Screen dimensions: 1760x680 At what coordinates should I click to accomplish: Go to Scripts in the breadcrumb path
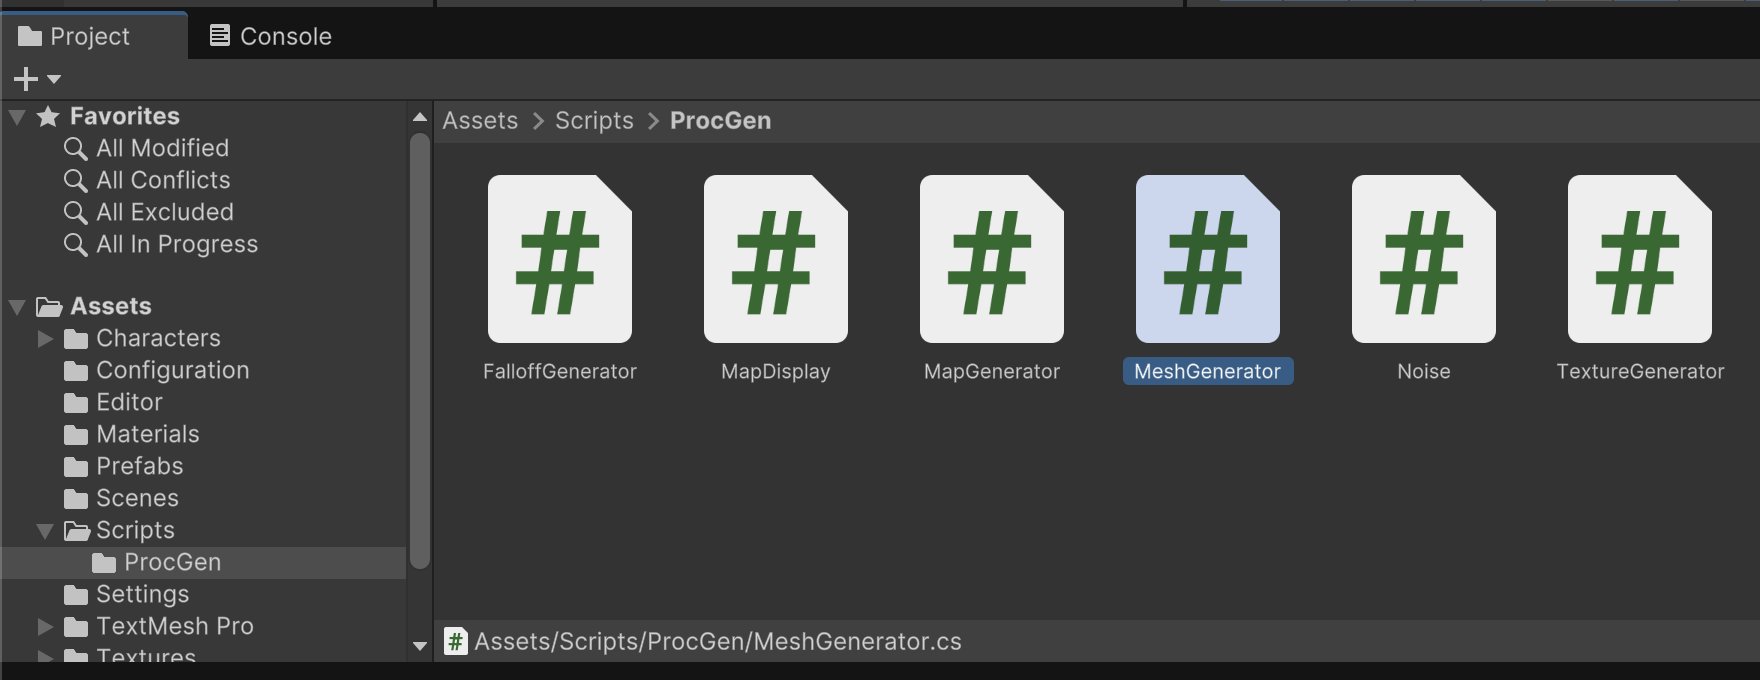click(x=594, y=121)
